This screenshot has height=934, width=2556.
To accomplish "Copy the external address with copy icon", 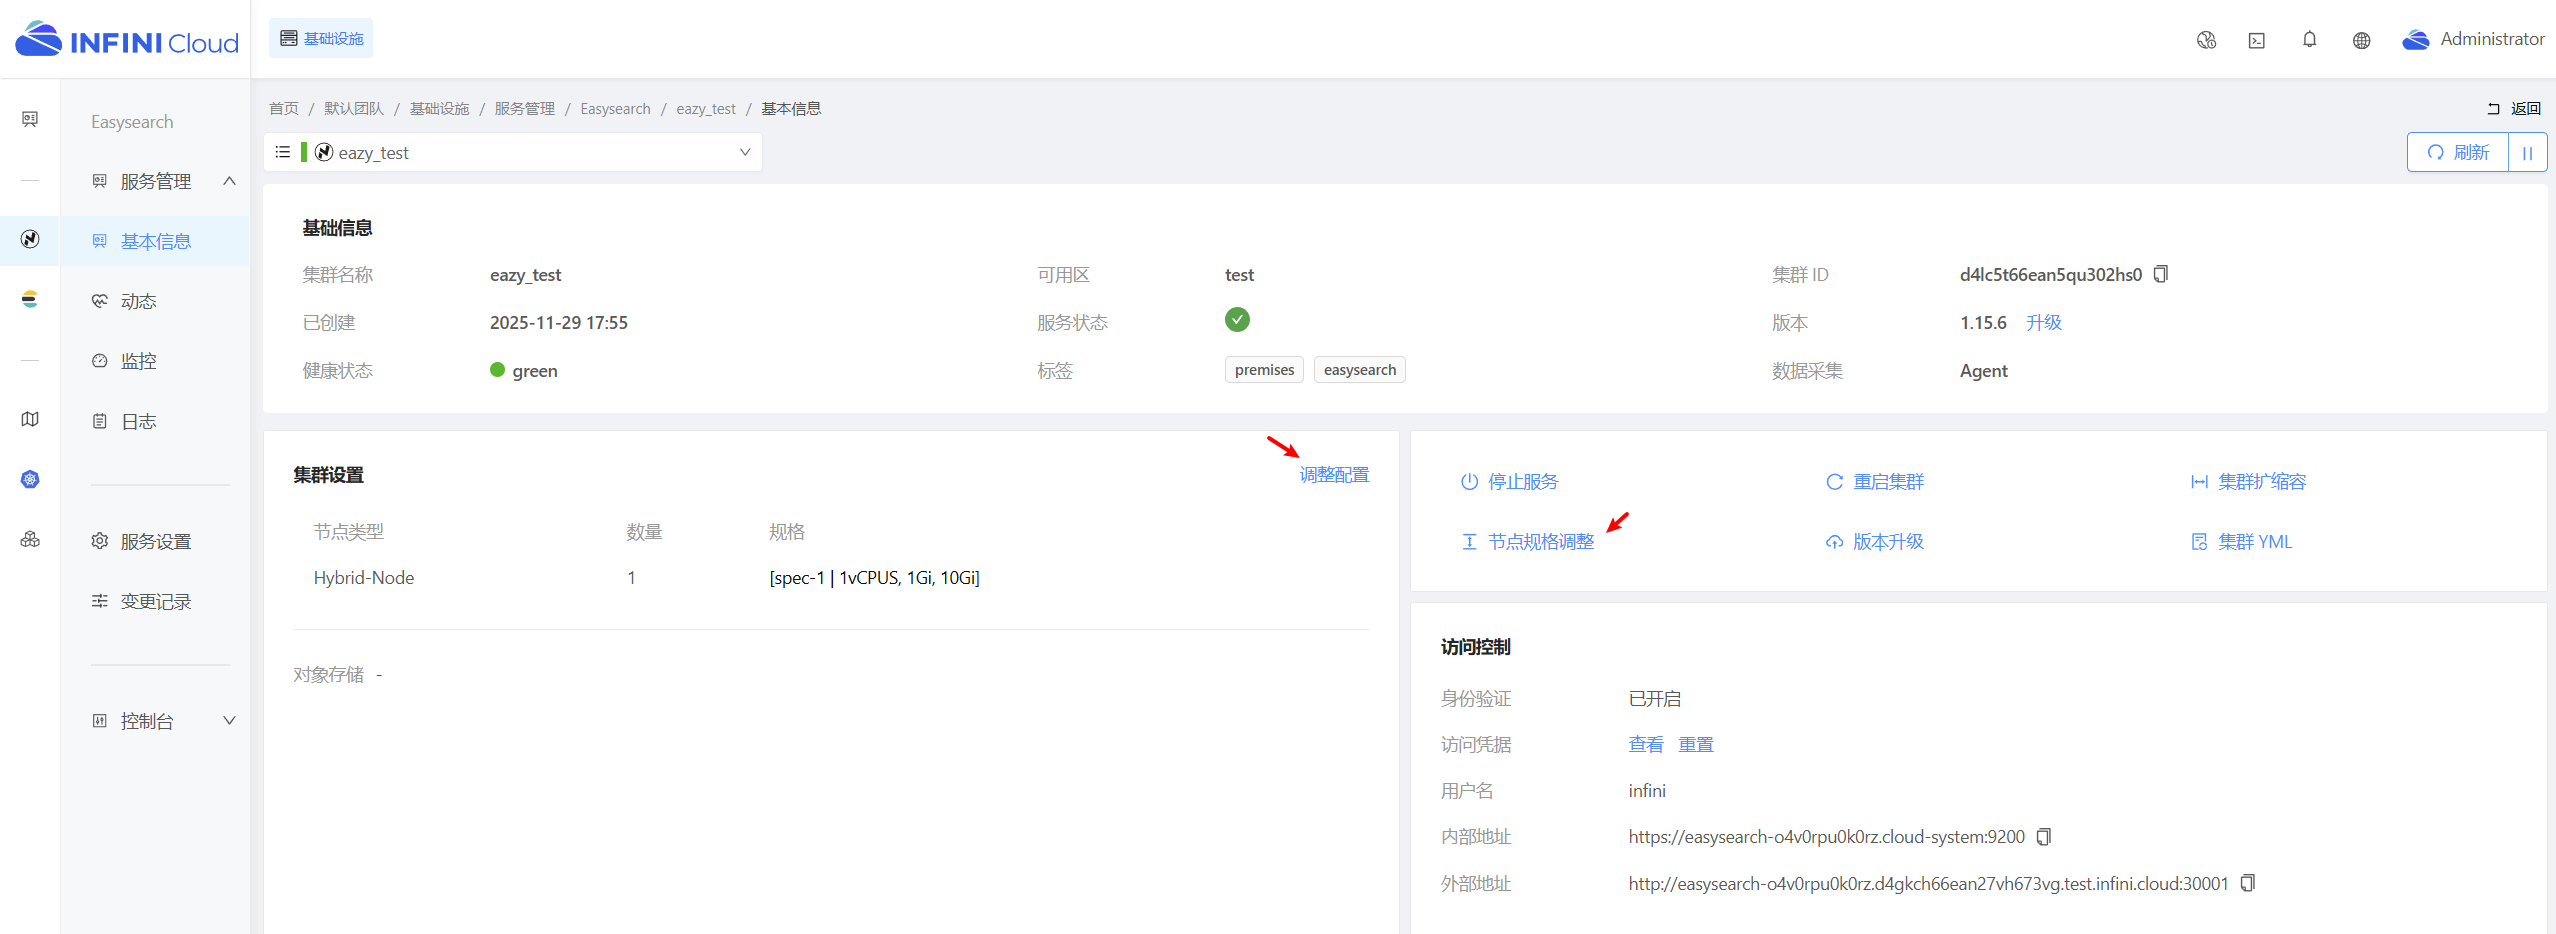I will click(2248, 883).
